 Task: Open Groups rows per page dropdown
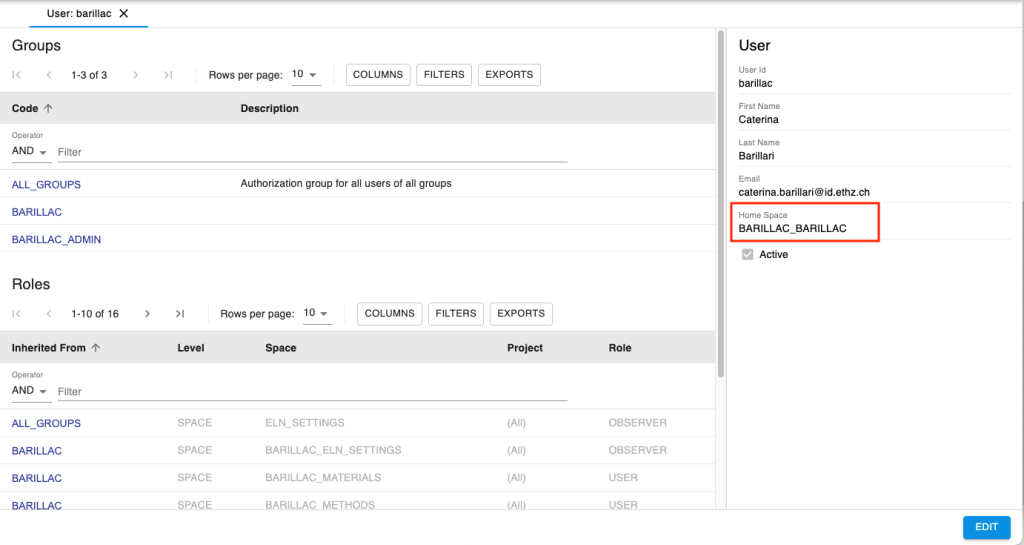click(x=305, y=74)
